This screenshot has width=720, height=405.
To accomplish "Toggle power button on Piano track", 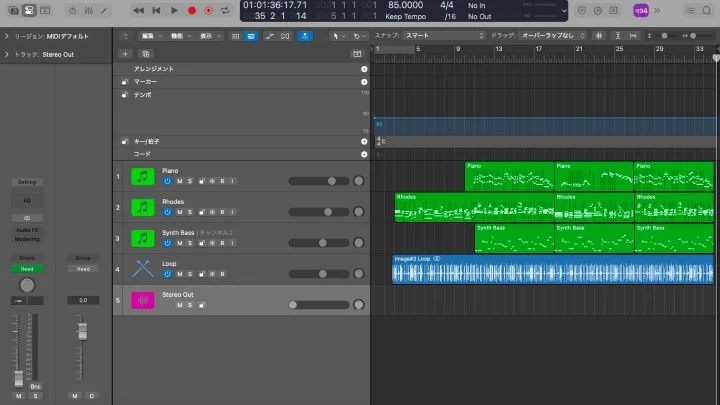I will point(167,181).
